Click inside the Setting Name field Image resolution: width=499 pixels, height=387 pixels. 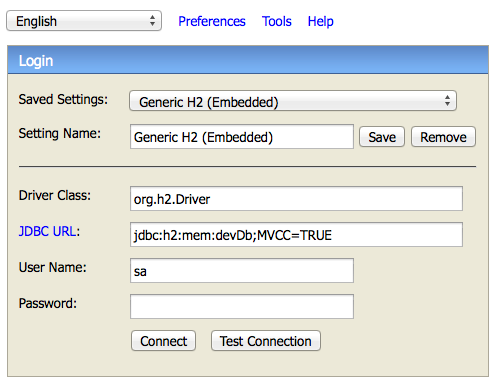242,137
